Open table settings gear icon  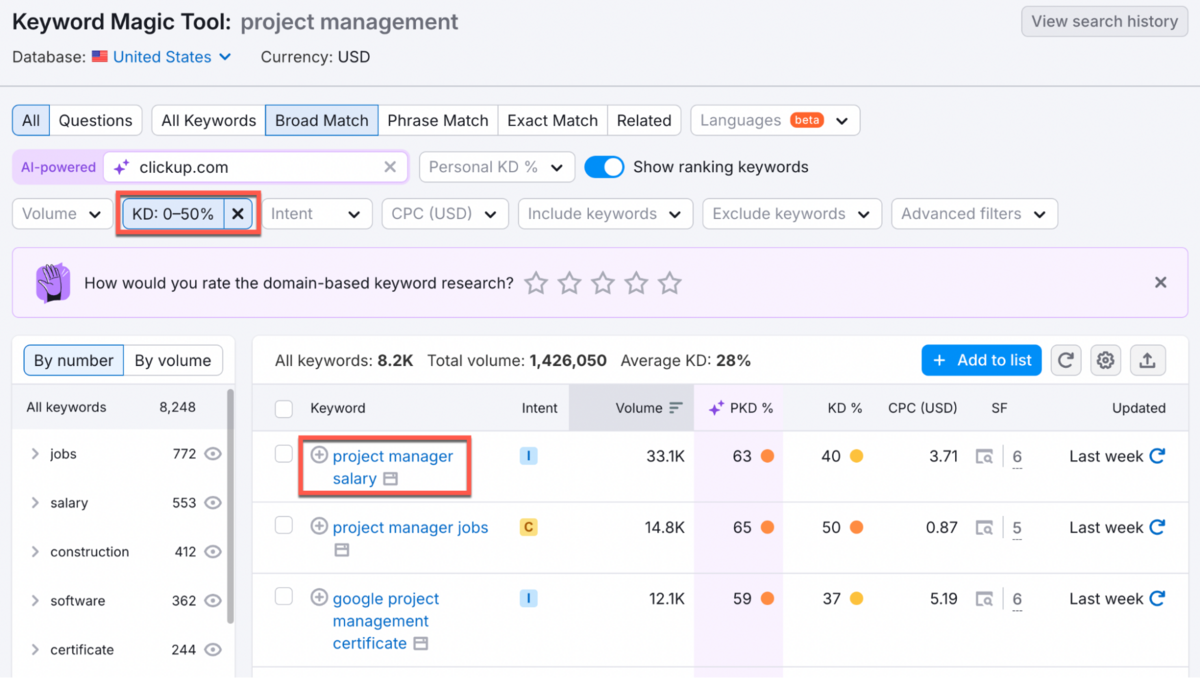click(1105, 361)
